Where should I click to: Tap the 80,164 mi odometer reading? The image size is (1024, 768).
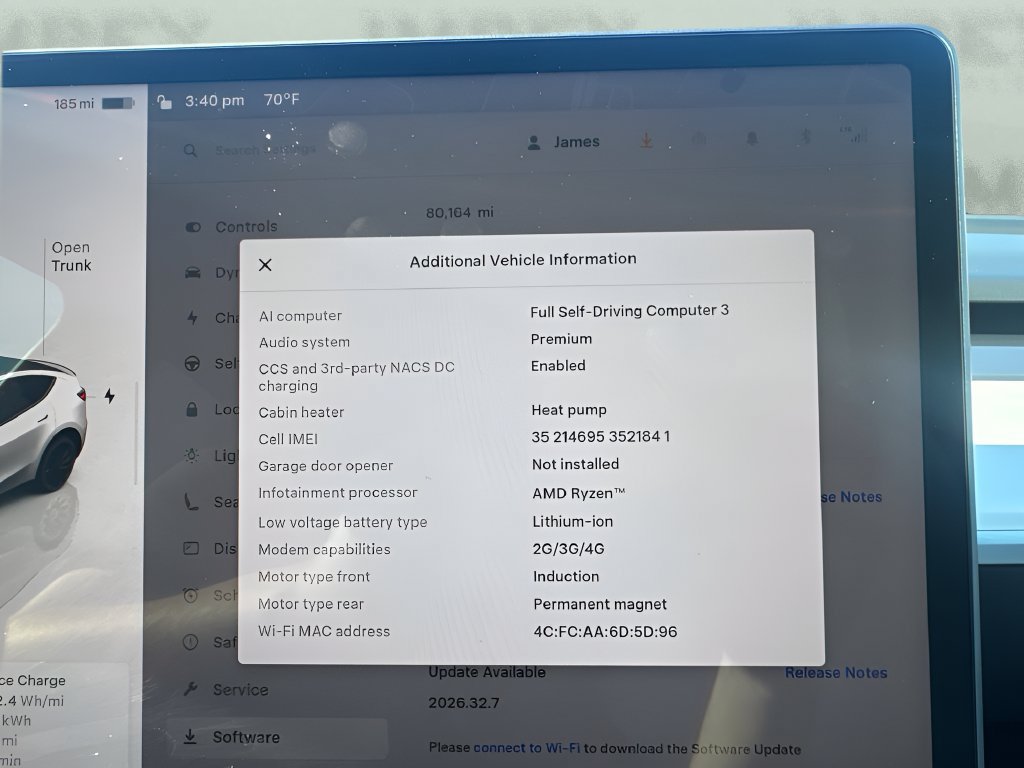coord(460,213)
